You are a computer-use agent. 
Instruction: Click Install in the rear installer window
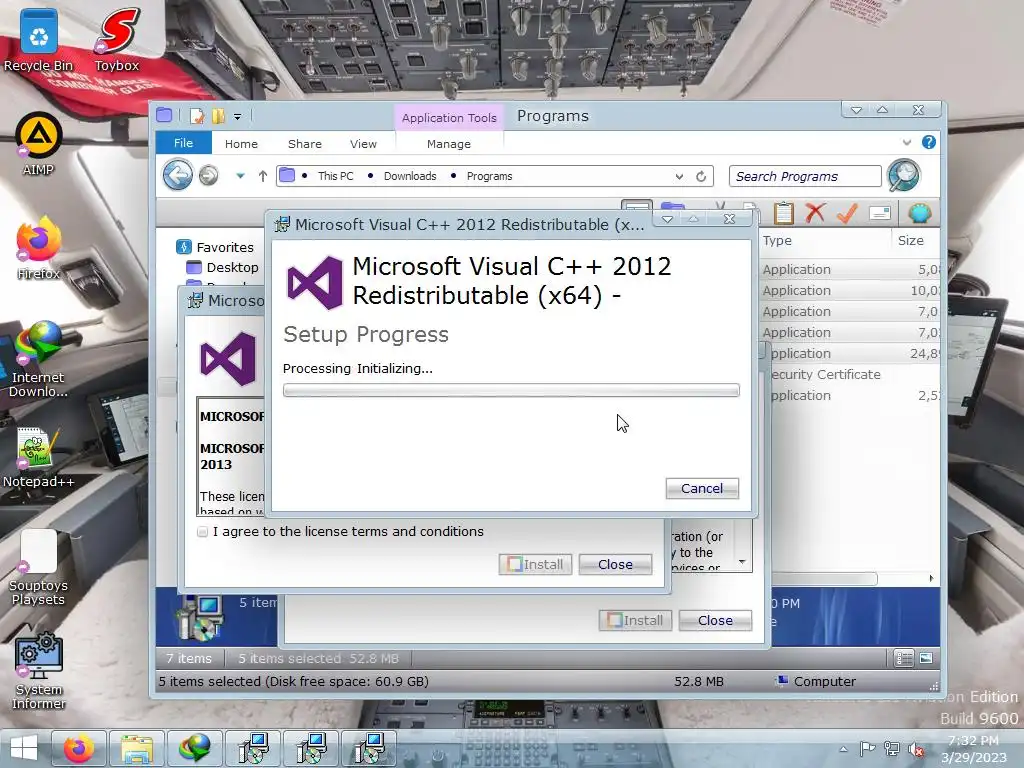635,620
